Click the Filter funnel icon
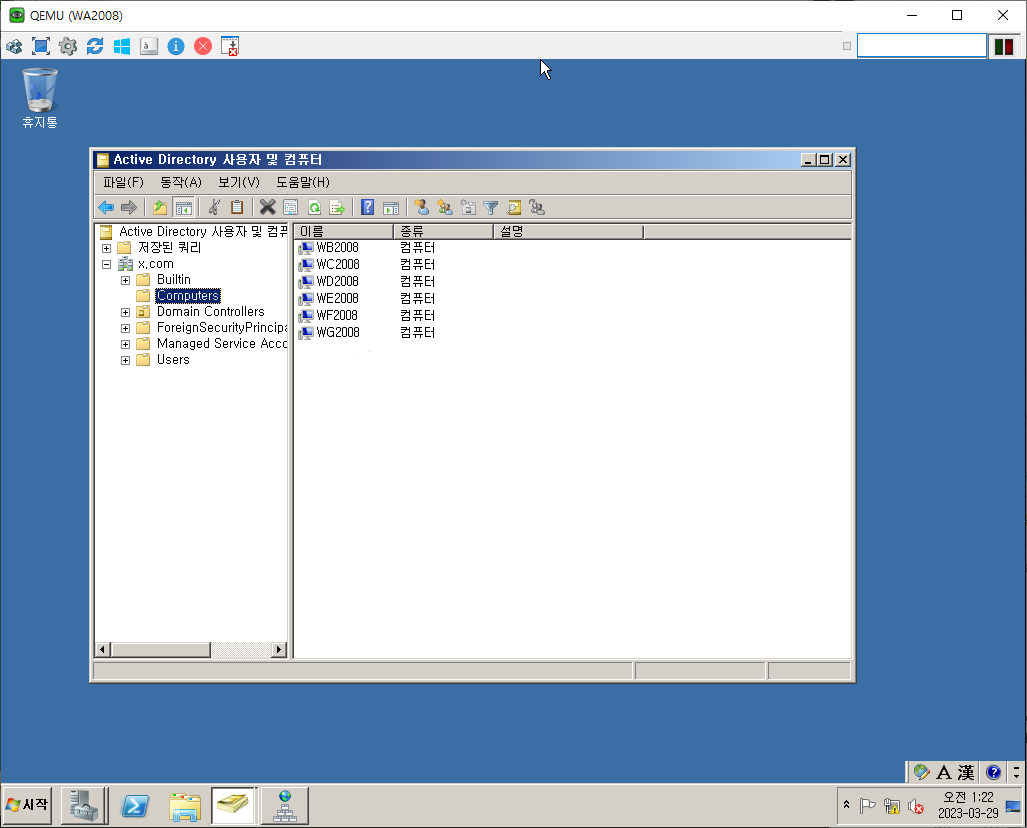Image resolution: width=1027 pixels, height=828 pixels. point(491,208)
